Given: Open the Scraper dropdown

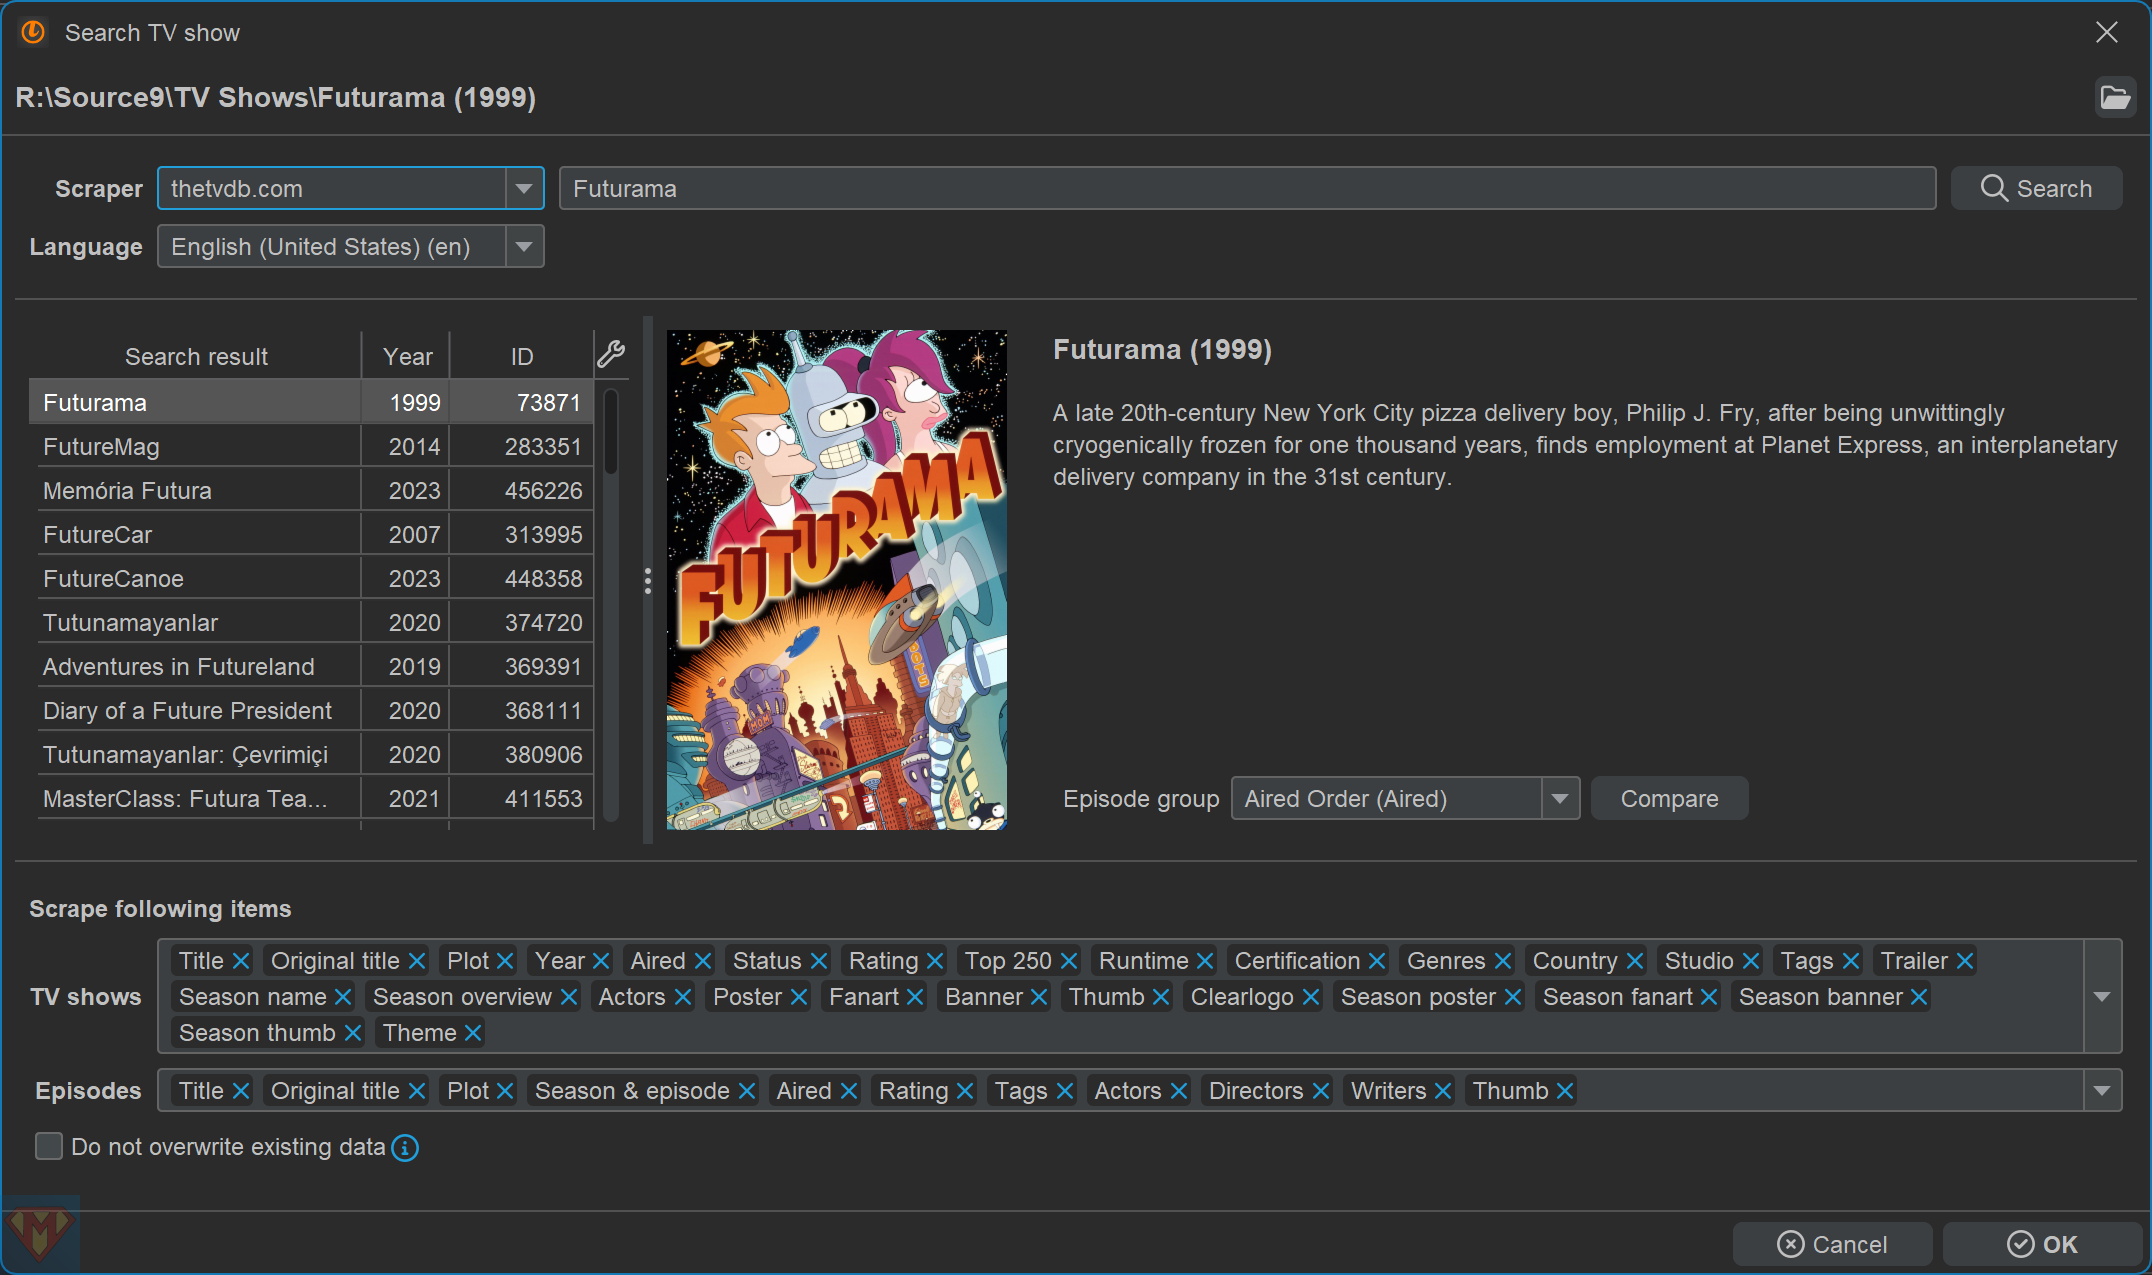Looking at the screenshot, I should 524,189.
